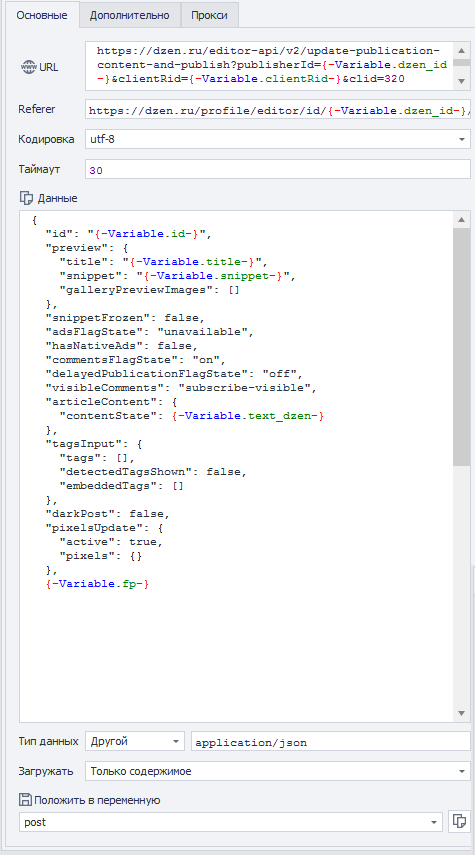The width and height of the screenshot is (475, 855).
Task: Select the Основные tab
Action: (x=41, y=15)
